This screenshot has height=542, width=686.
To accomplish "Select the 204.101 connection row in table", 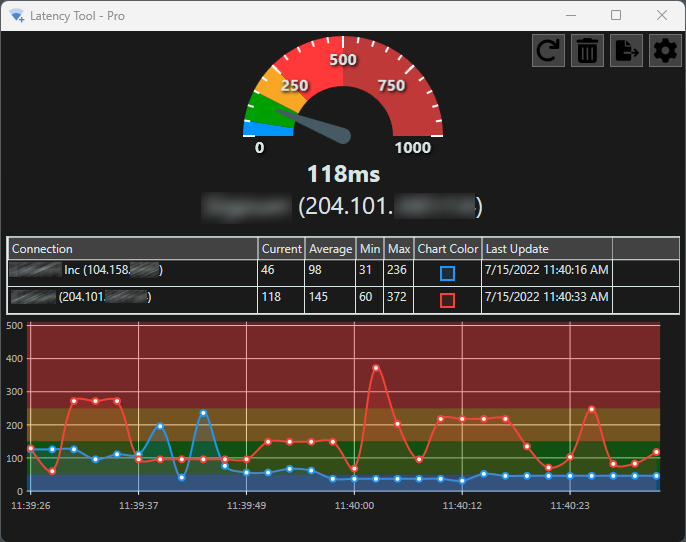I will (x=343, y=300).
